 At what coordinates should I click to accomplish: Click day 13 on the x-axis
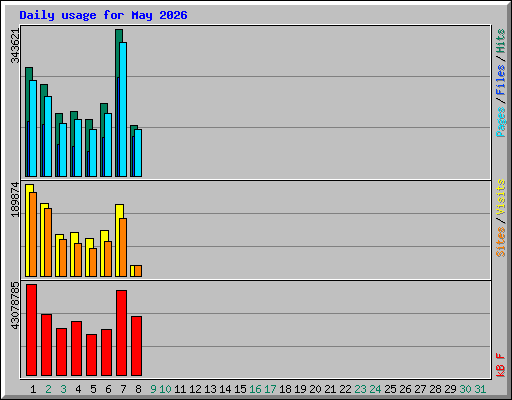click(x=210, y=389)
